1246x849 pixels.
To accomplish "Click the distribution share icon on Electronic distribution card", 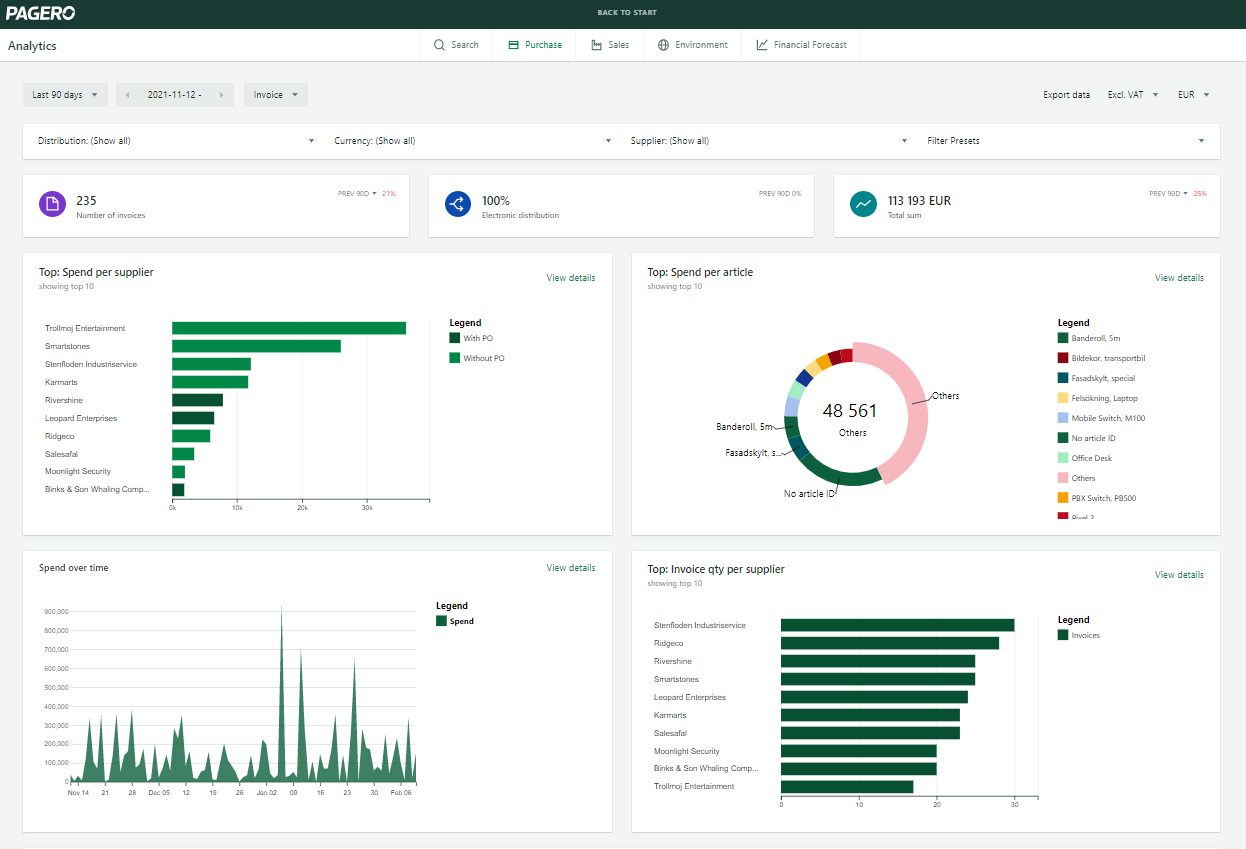I will click(x=457, y=203).
